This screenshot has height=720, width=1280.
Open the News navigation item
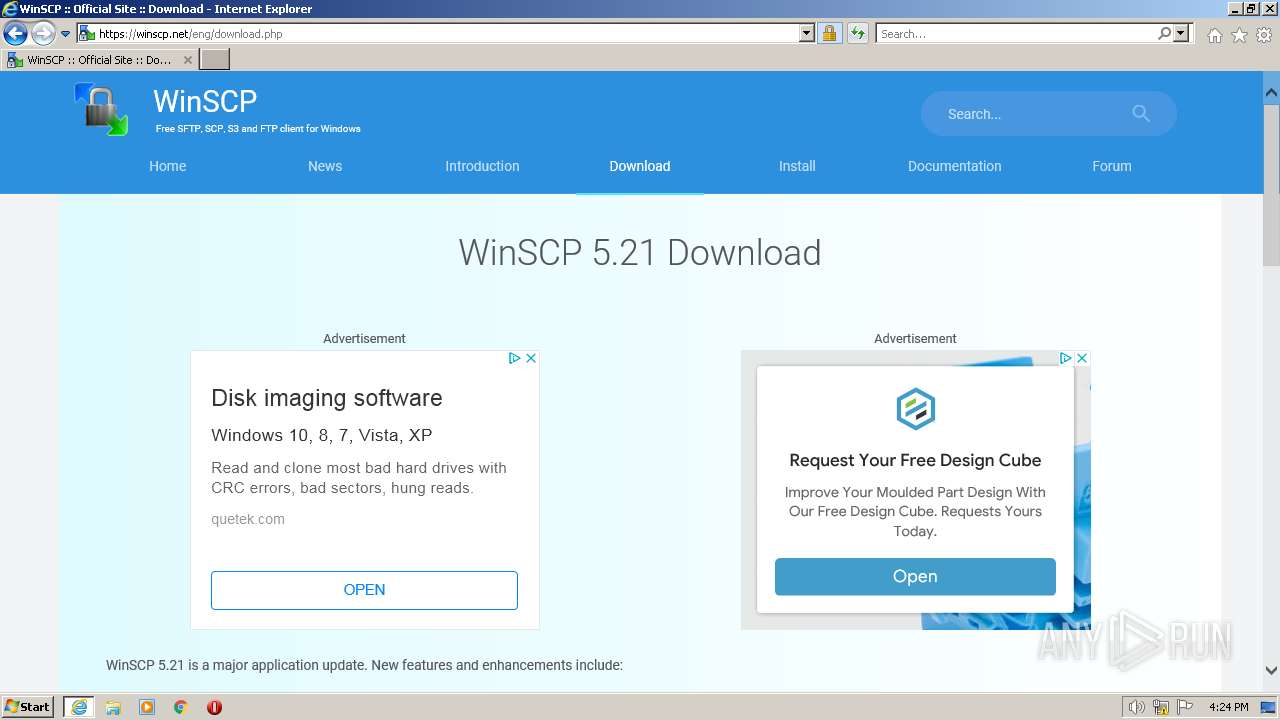click(325, 166)
